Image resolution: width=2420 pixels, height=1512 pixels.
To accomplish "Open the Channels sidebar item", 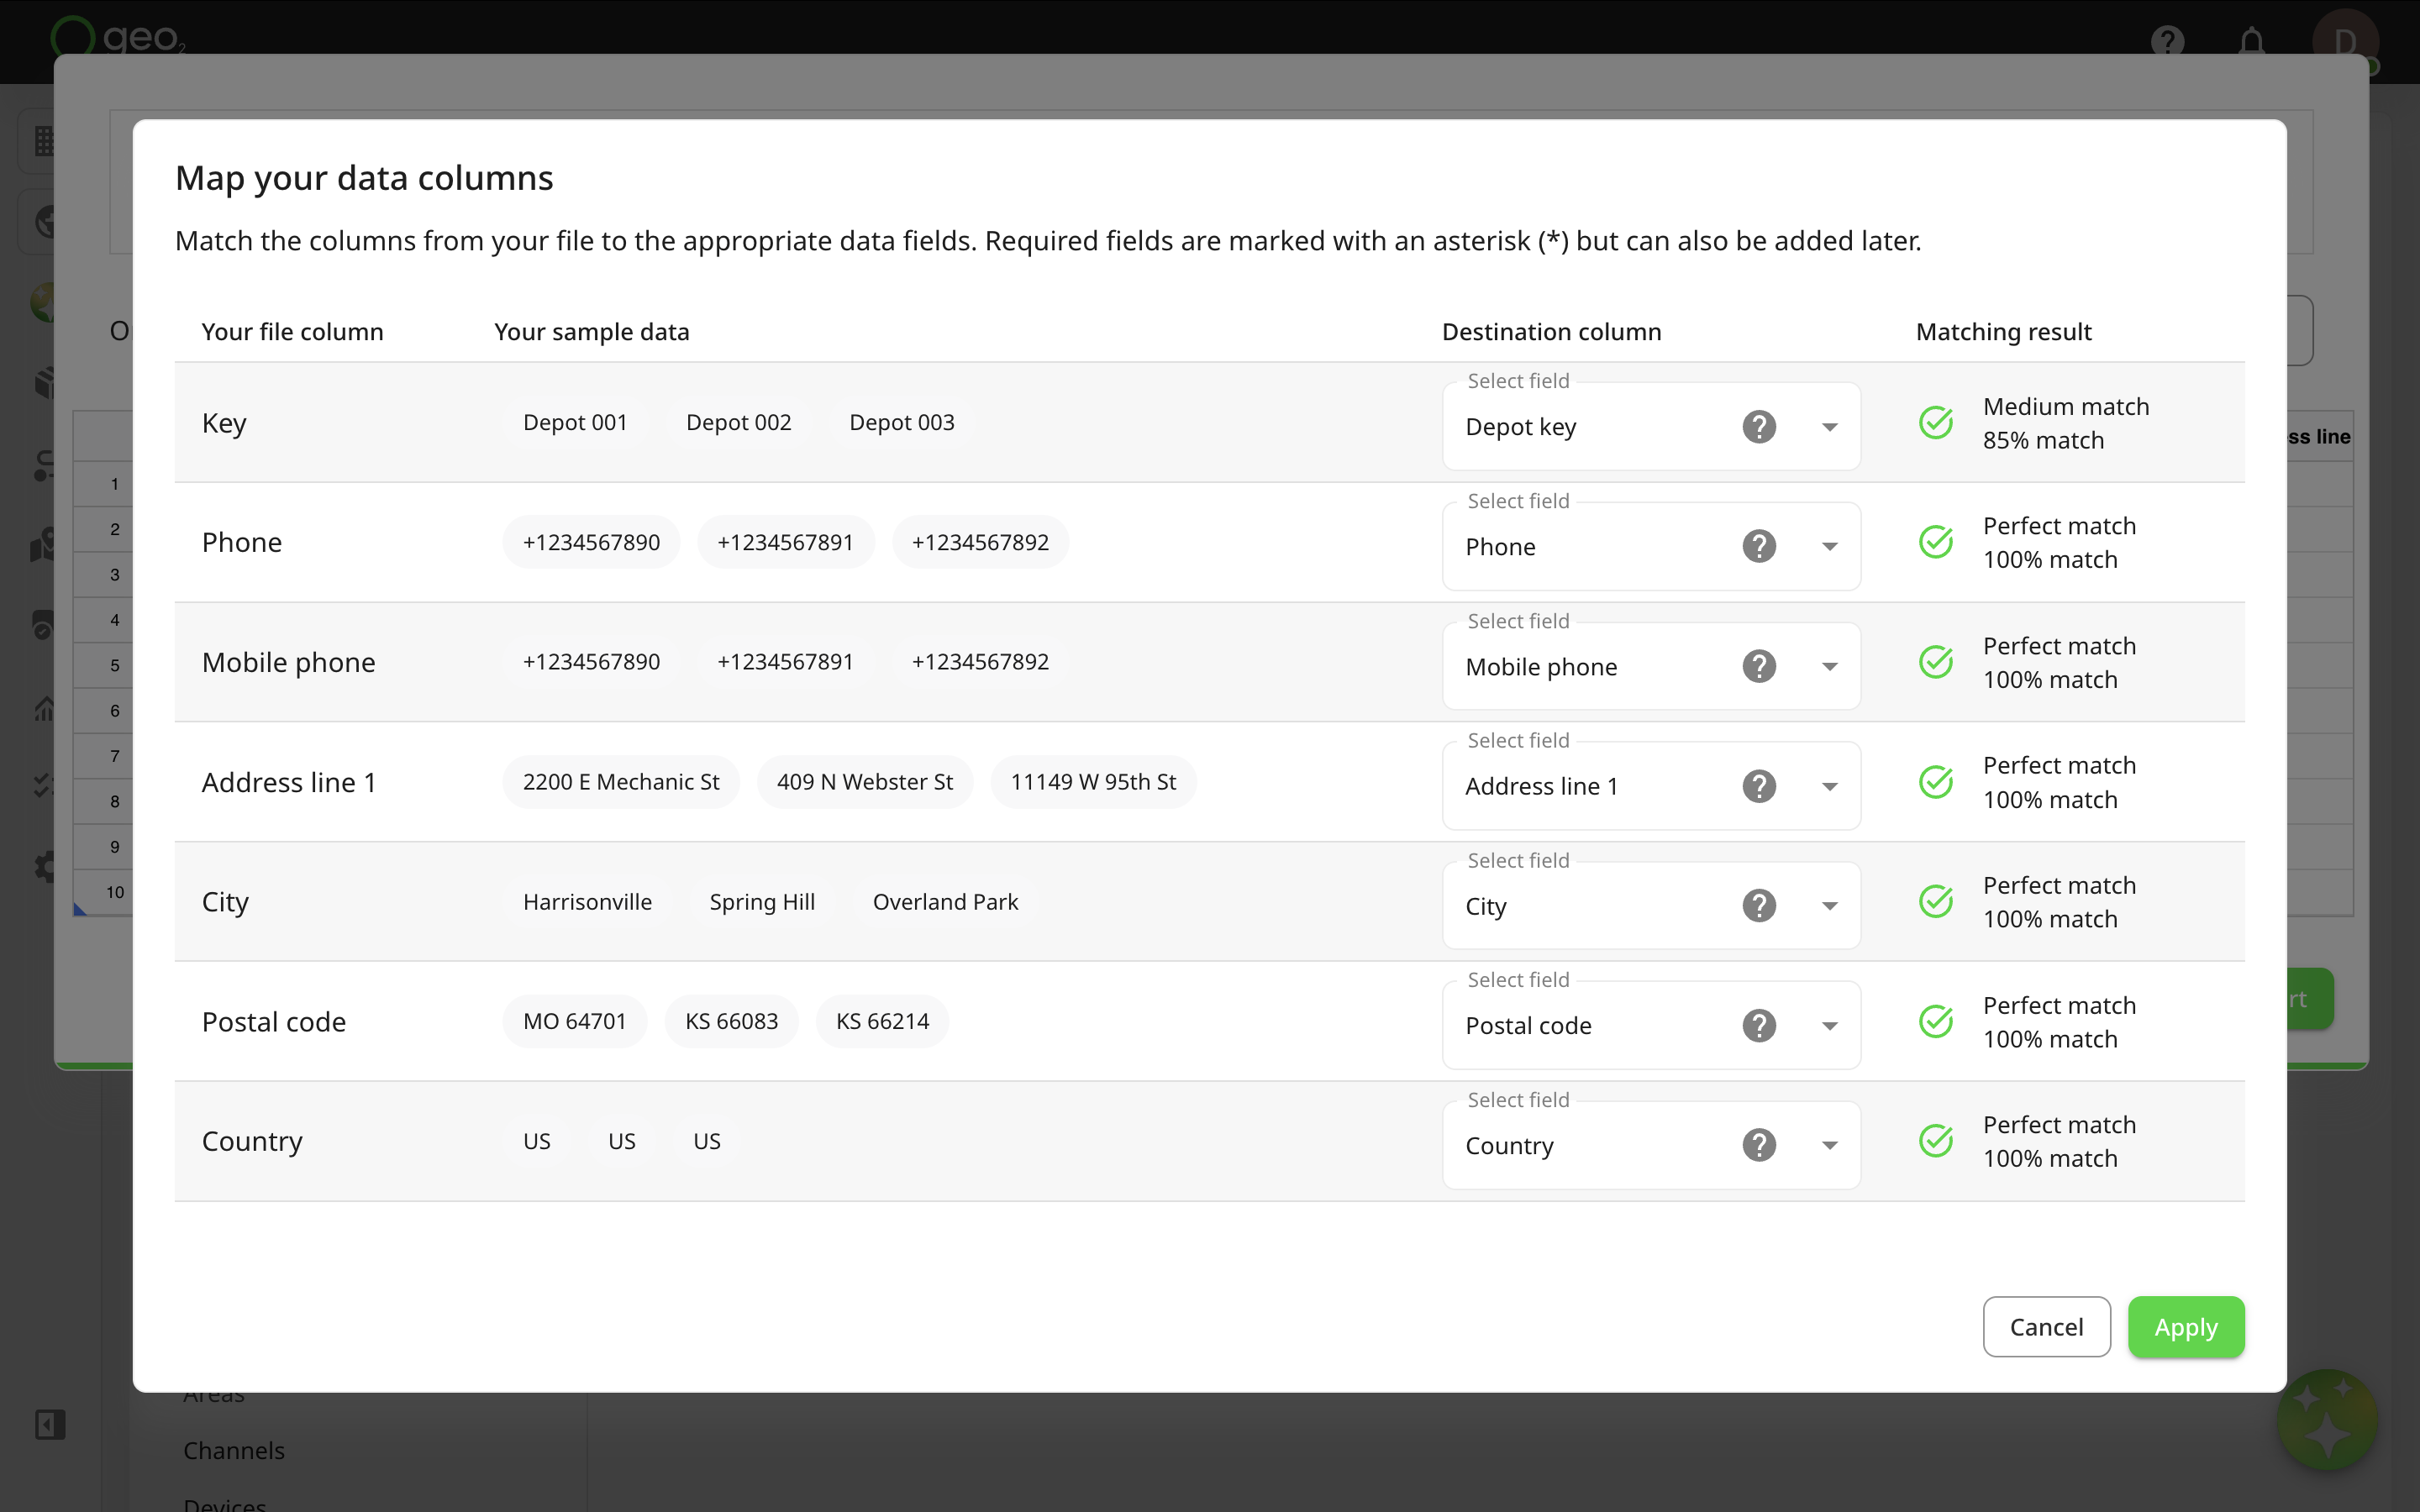I will coord(234,1450).
